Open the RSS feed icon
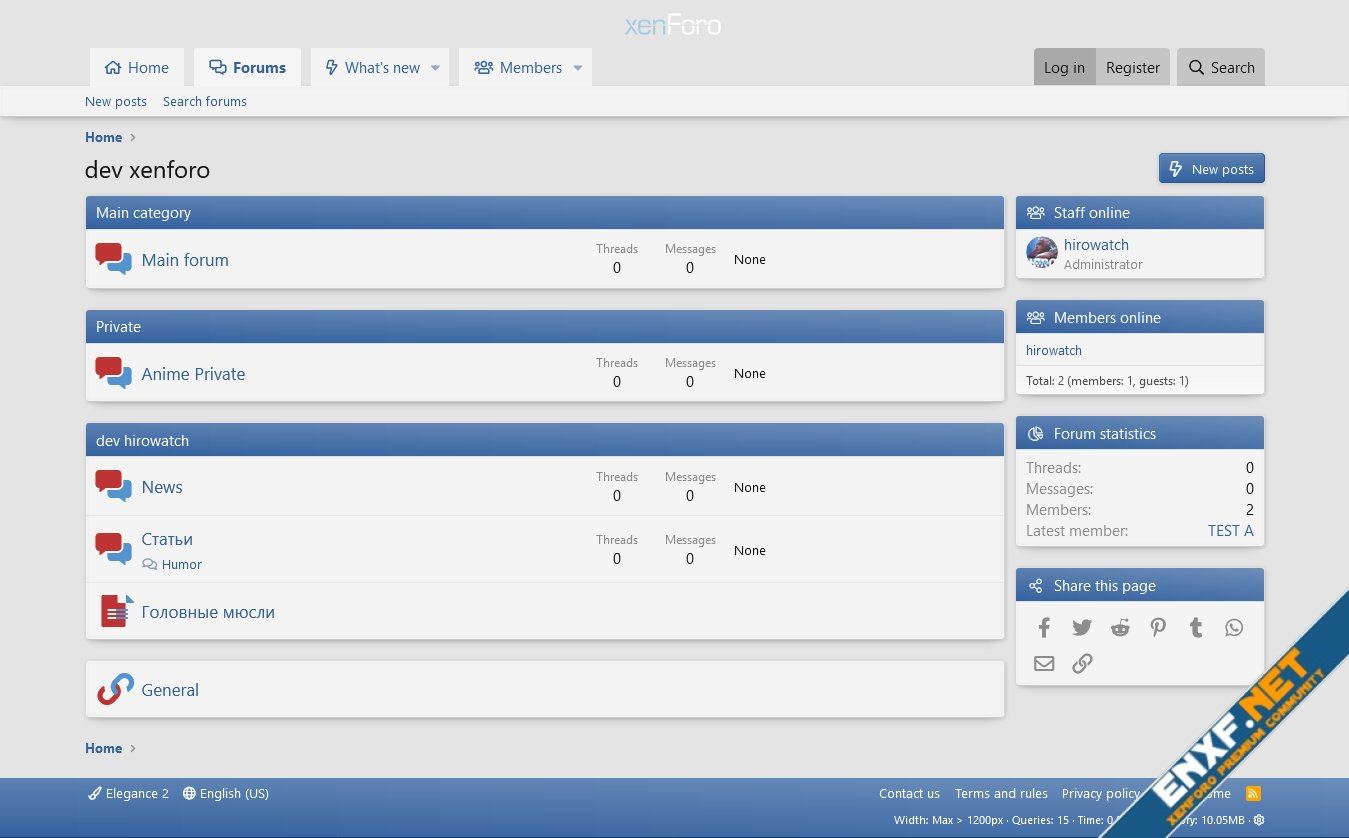 pos(1253,793)
